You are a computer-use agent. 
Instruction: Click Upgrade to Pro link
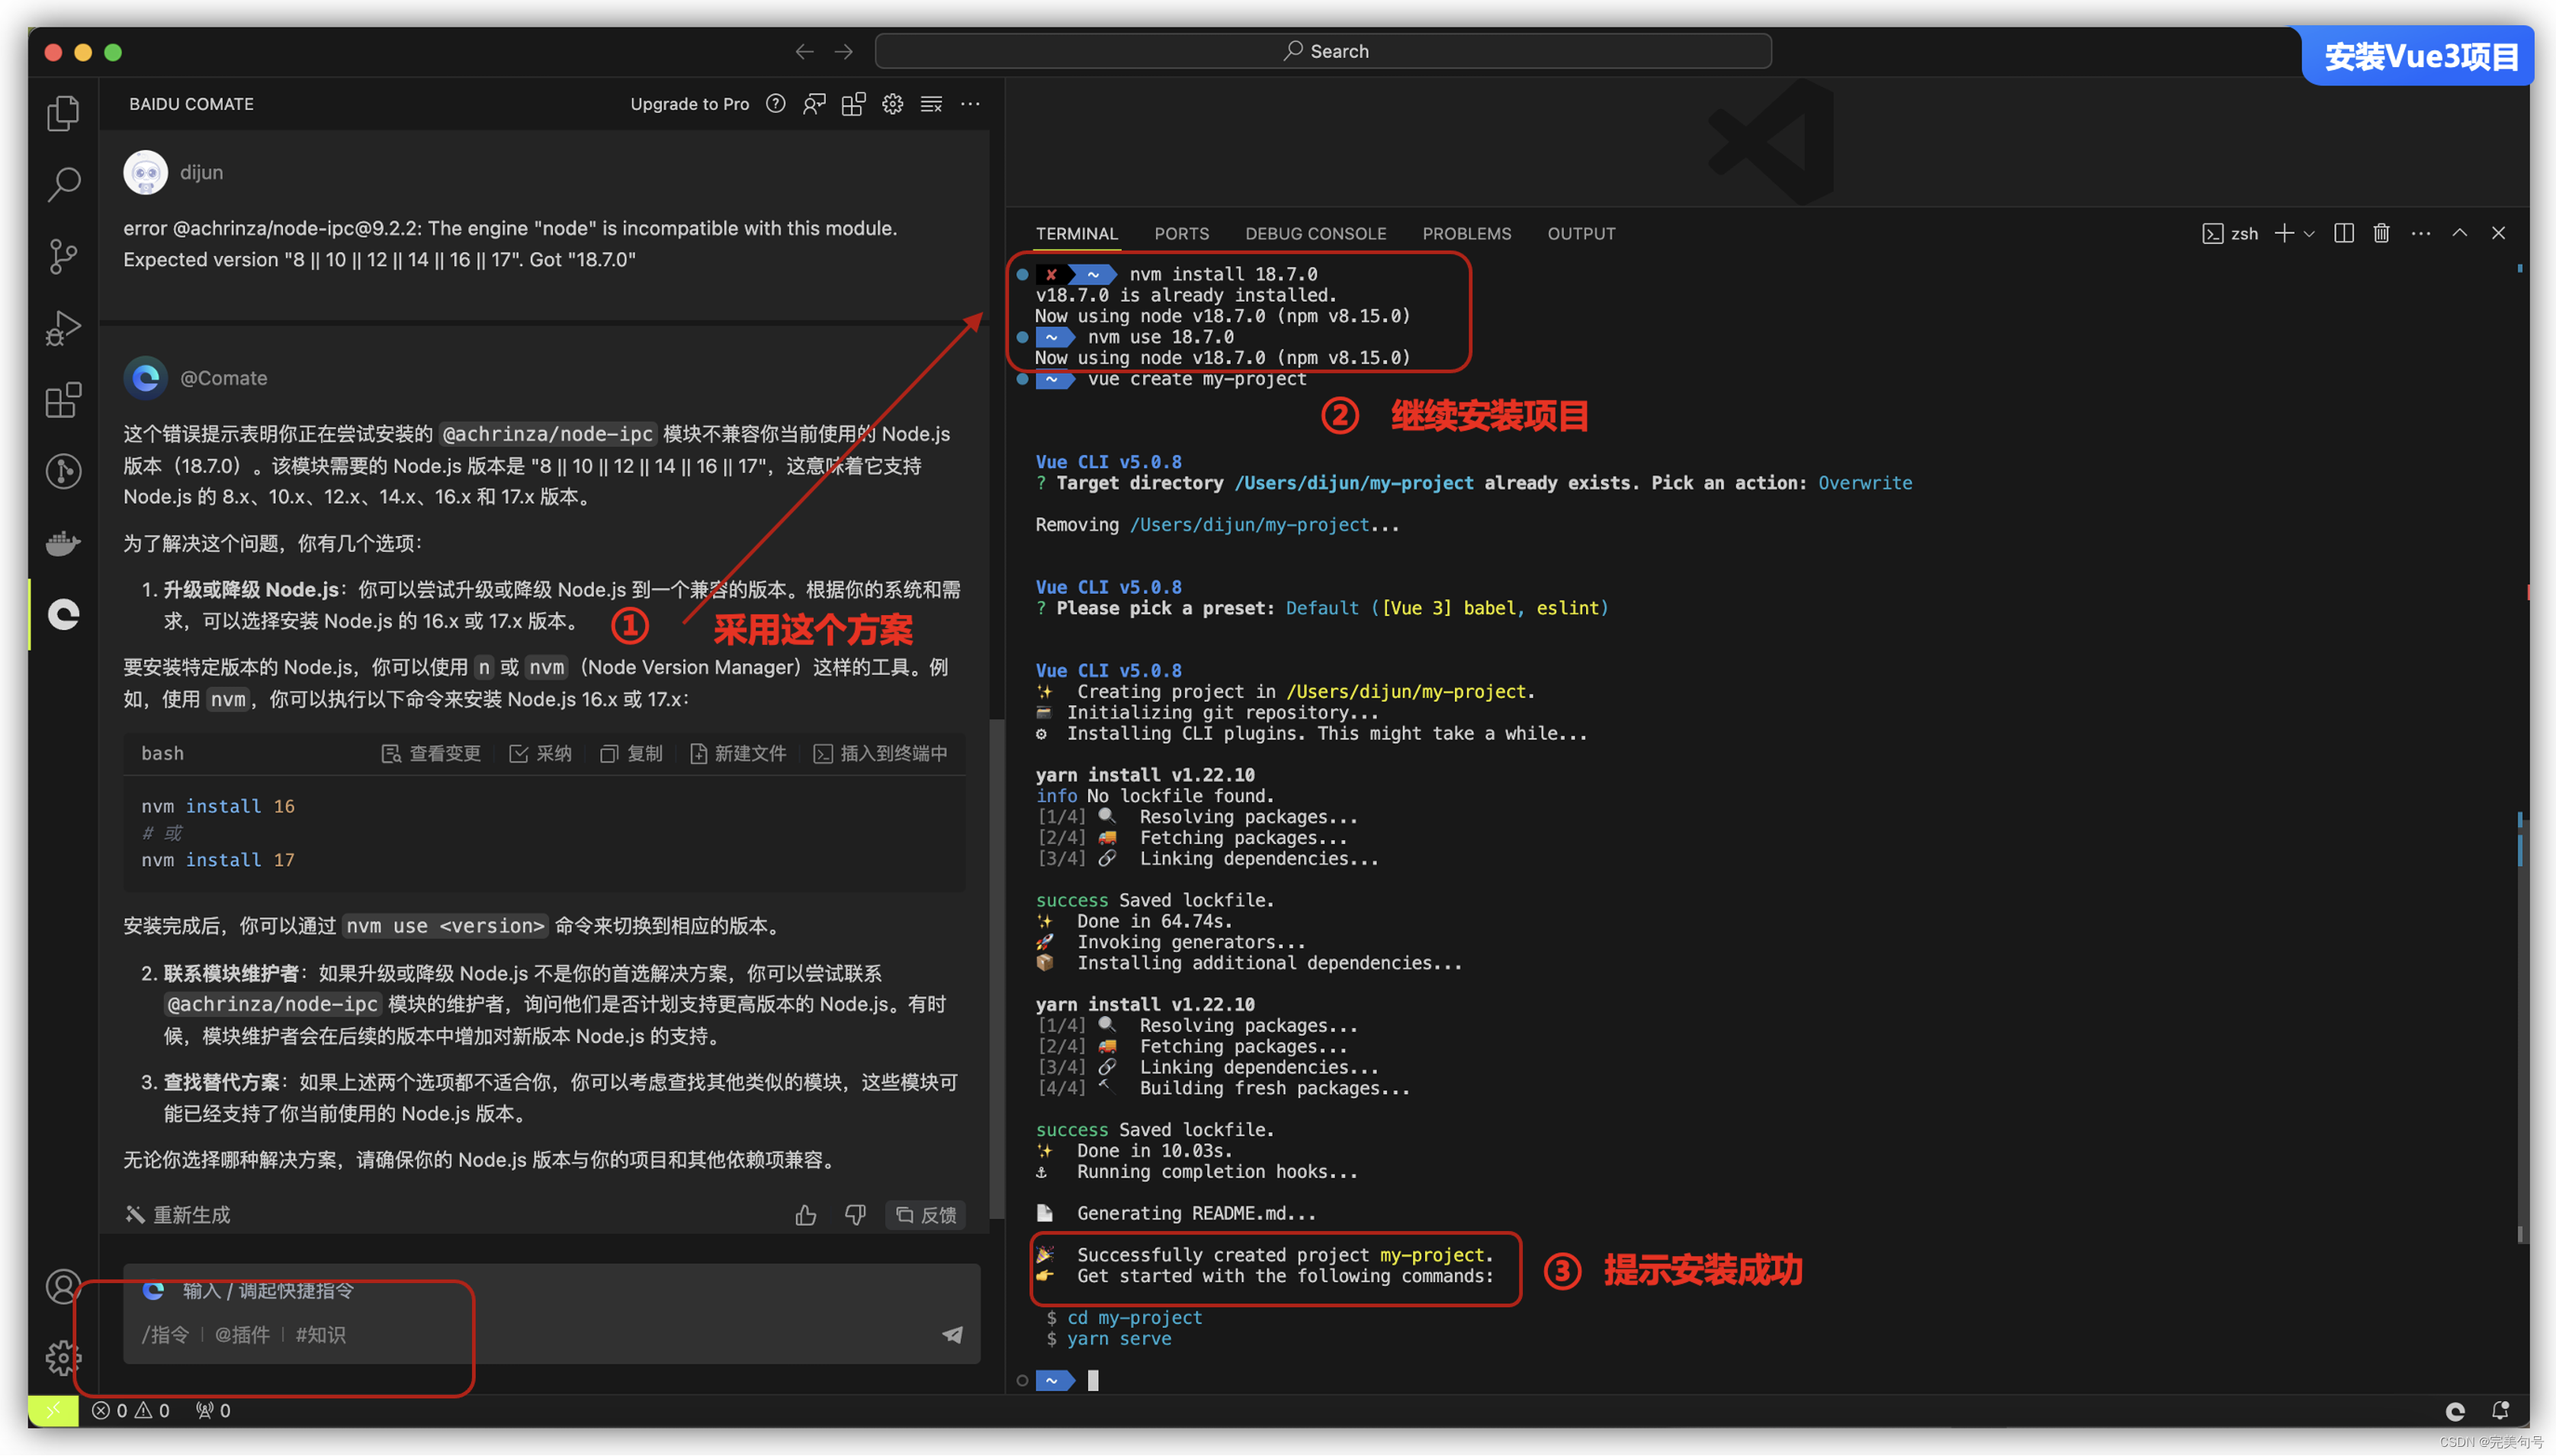[x=689, y=104]
